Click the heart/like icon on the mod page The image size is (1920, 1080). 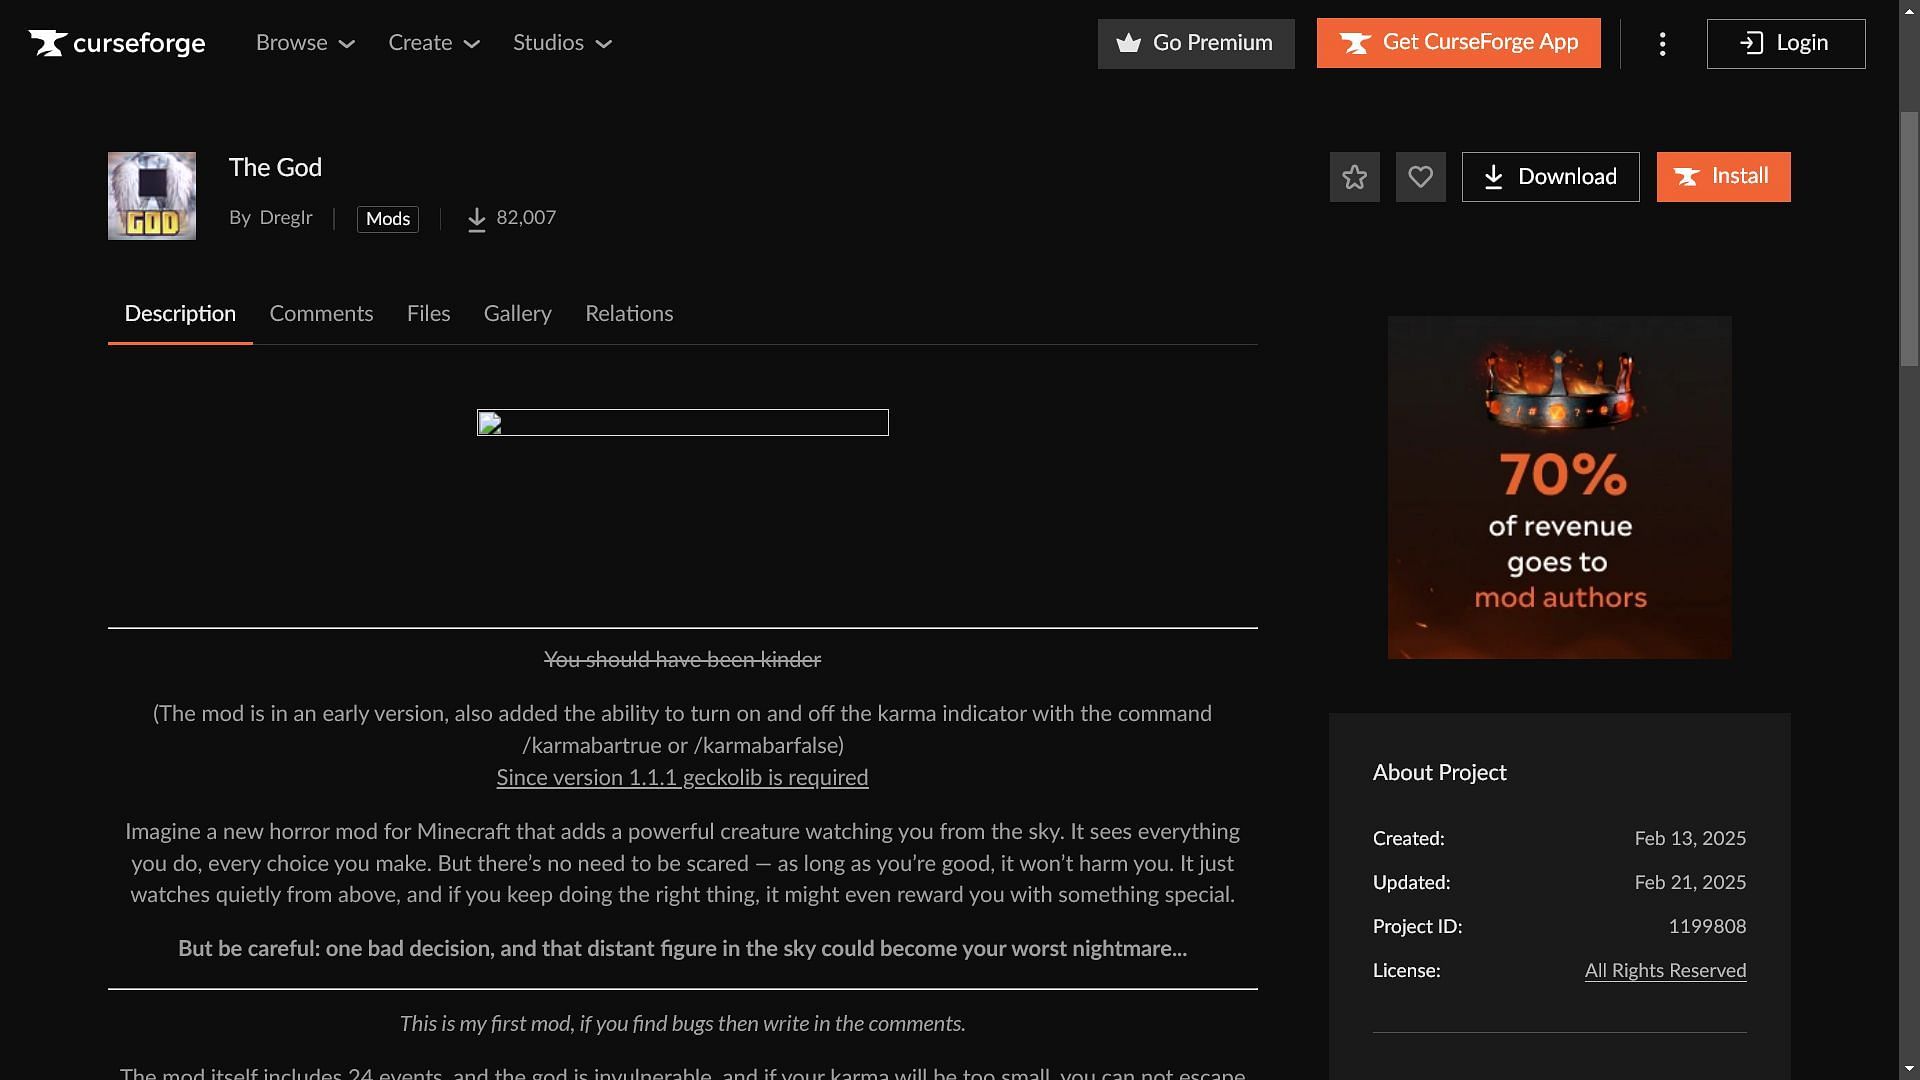(x=1420, y=177)
